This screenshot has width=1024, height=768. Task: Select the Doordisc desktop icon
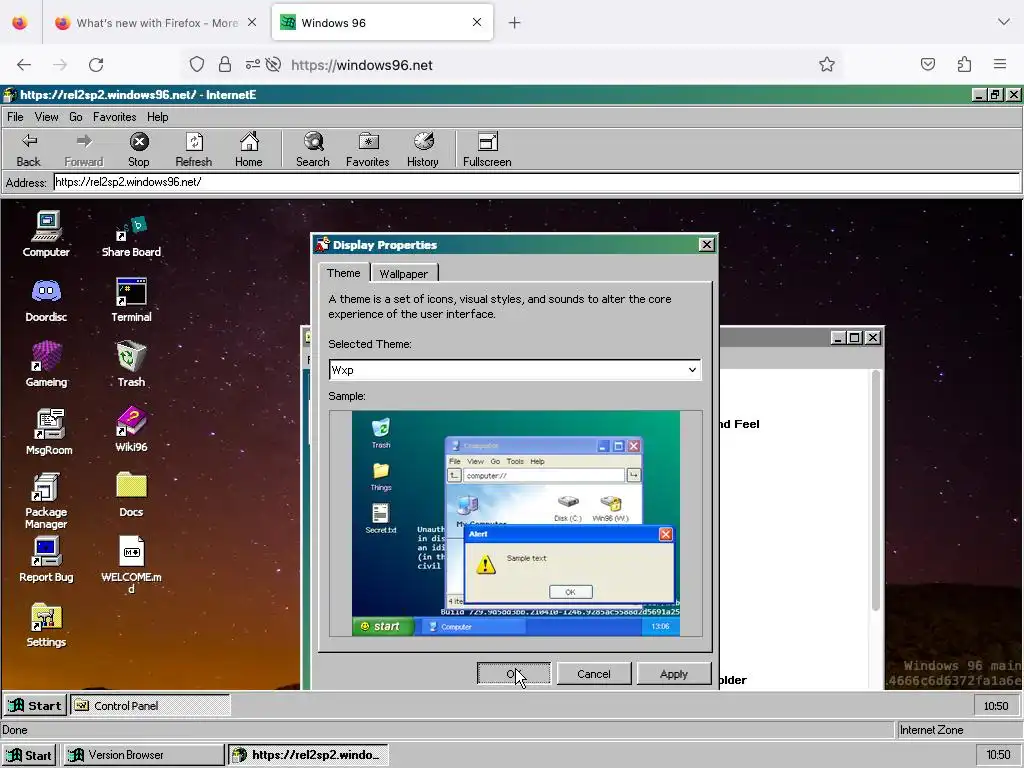[46, 300]
